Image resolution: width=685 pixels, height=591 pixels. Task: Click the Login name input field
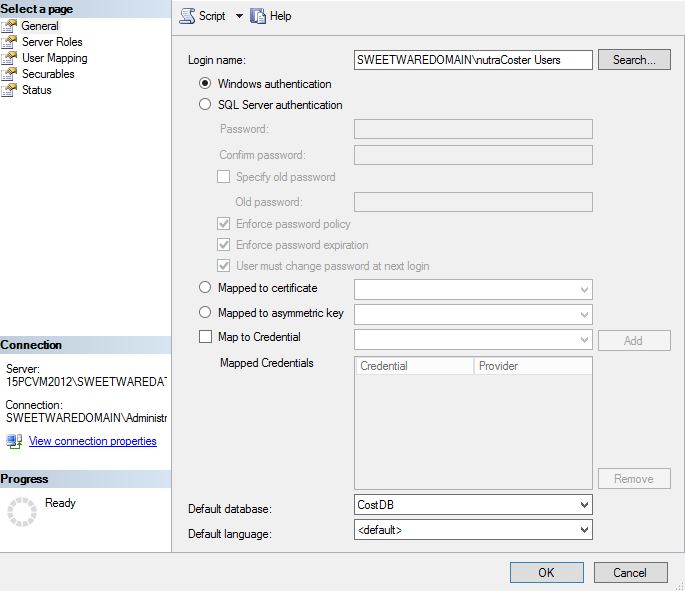[473, 60]
